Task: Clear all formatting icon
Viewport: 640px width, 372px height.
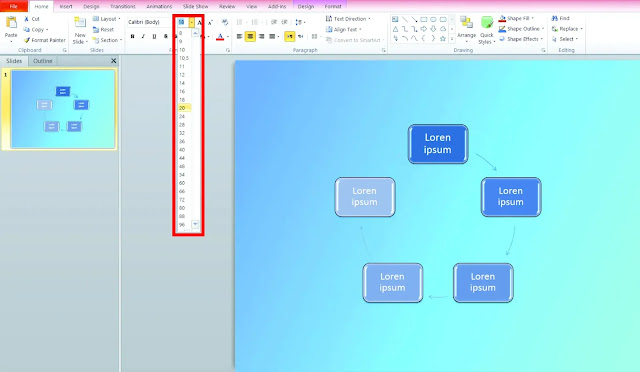Action: (x=224, y=22)
